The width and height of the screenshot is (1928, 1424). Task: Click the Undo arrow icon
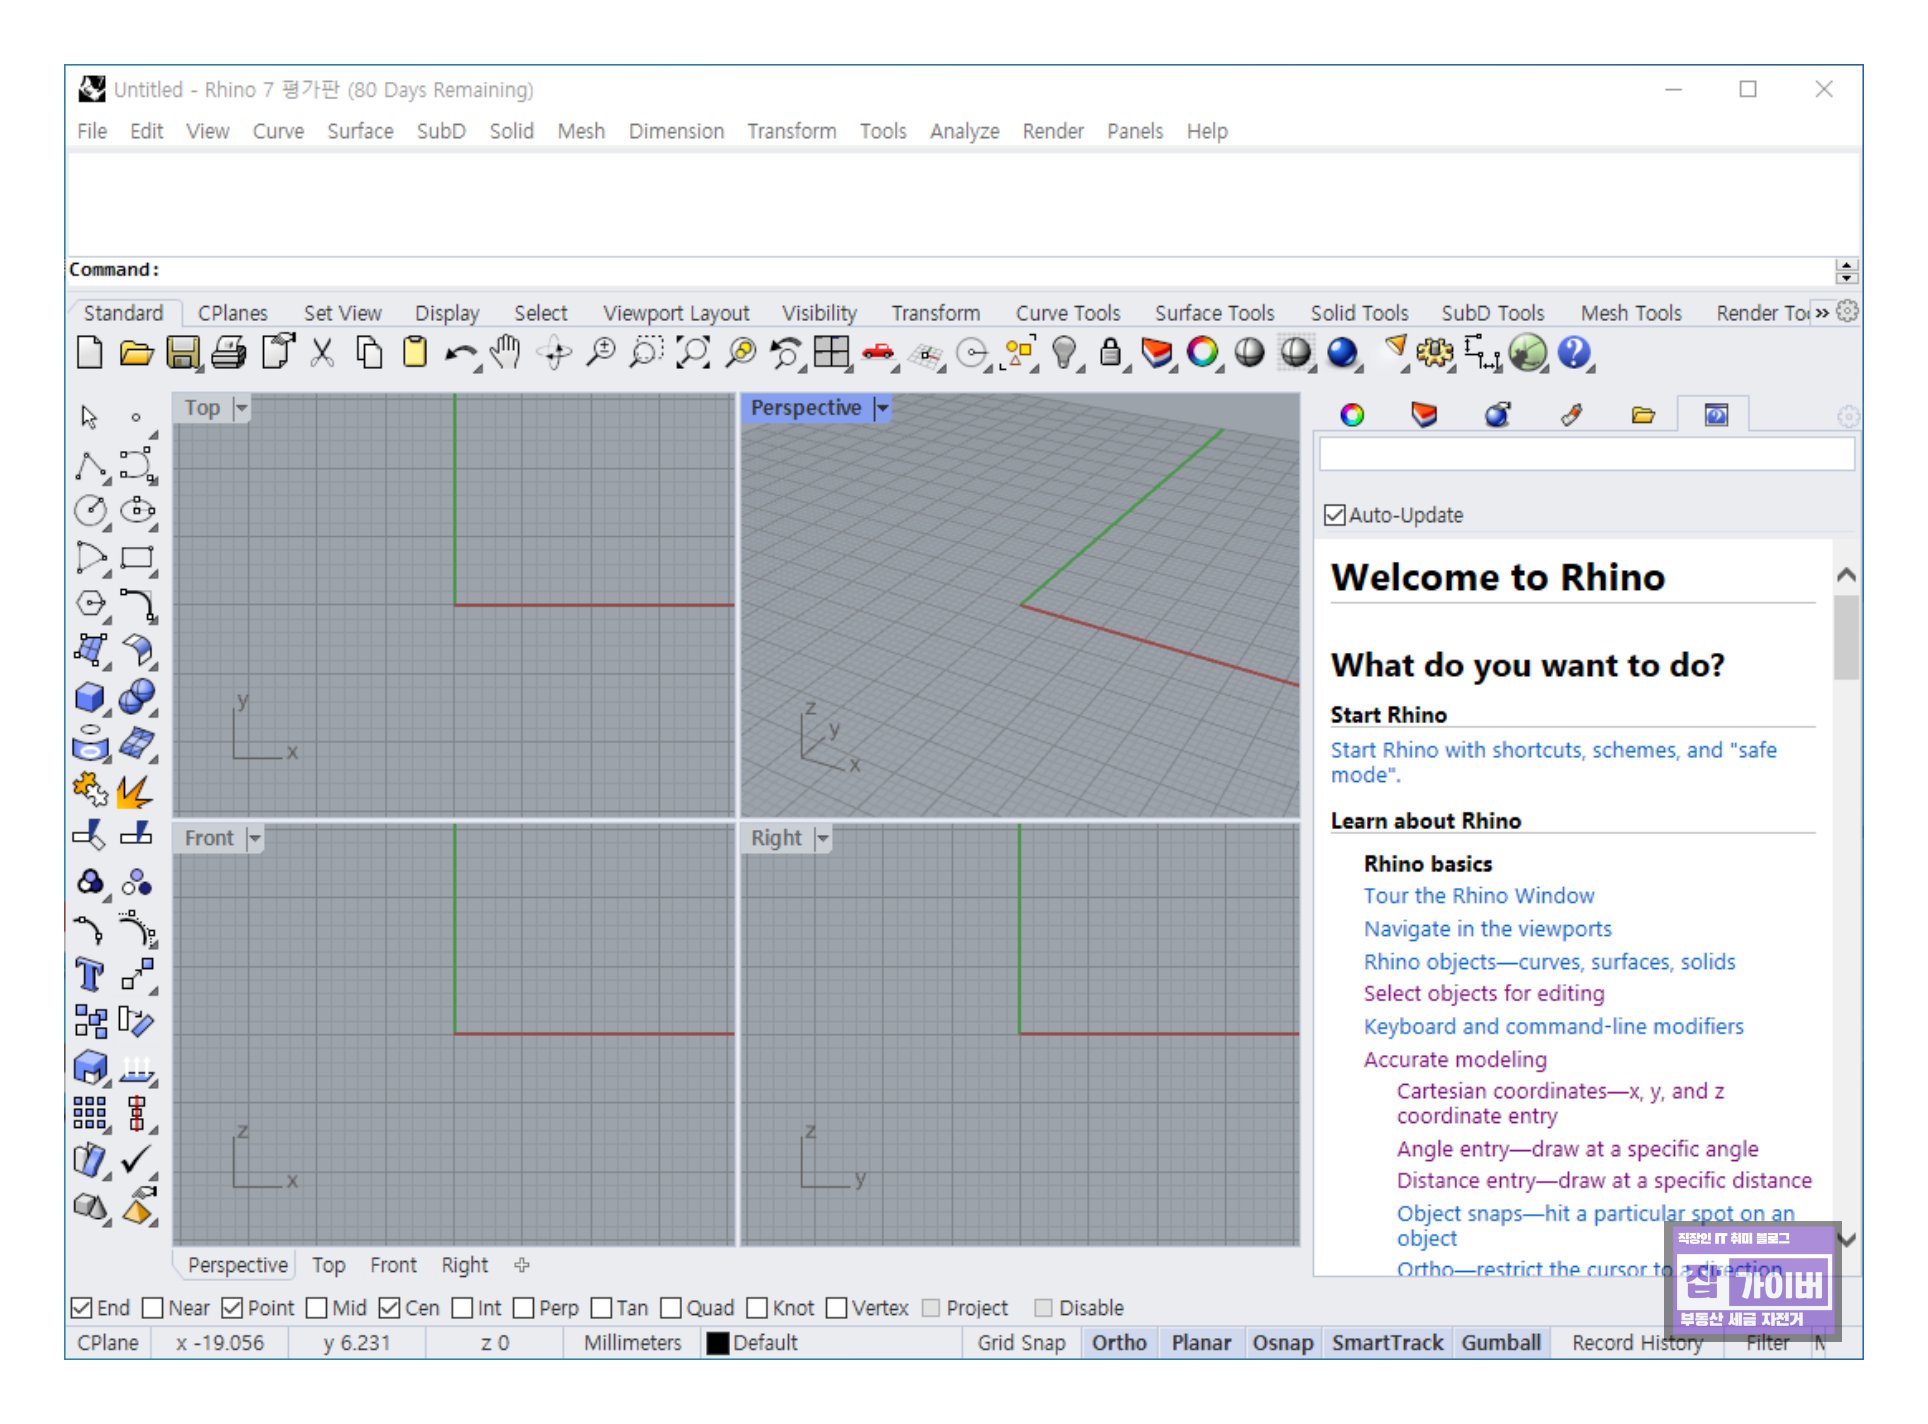tap(461, 353)
